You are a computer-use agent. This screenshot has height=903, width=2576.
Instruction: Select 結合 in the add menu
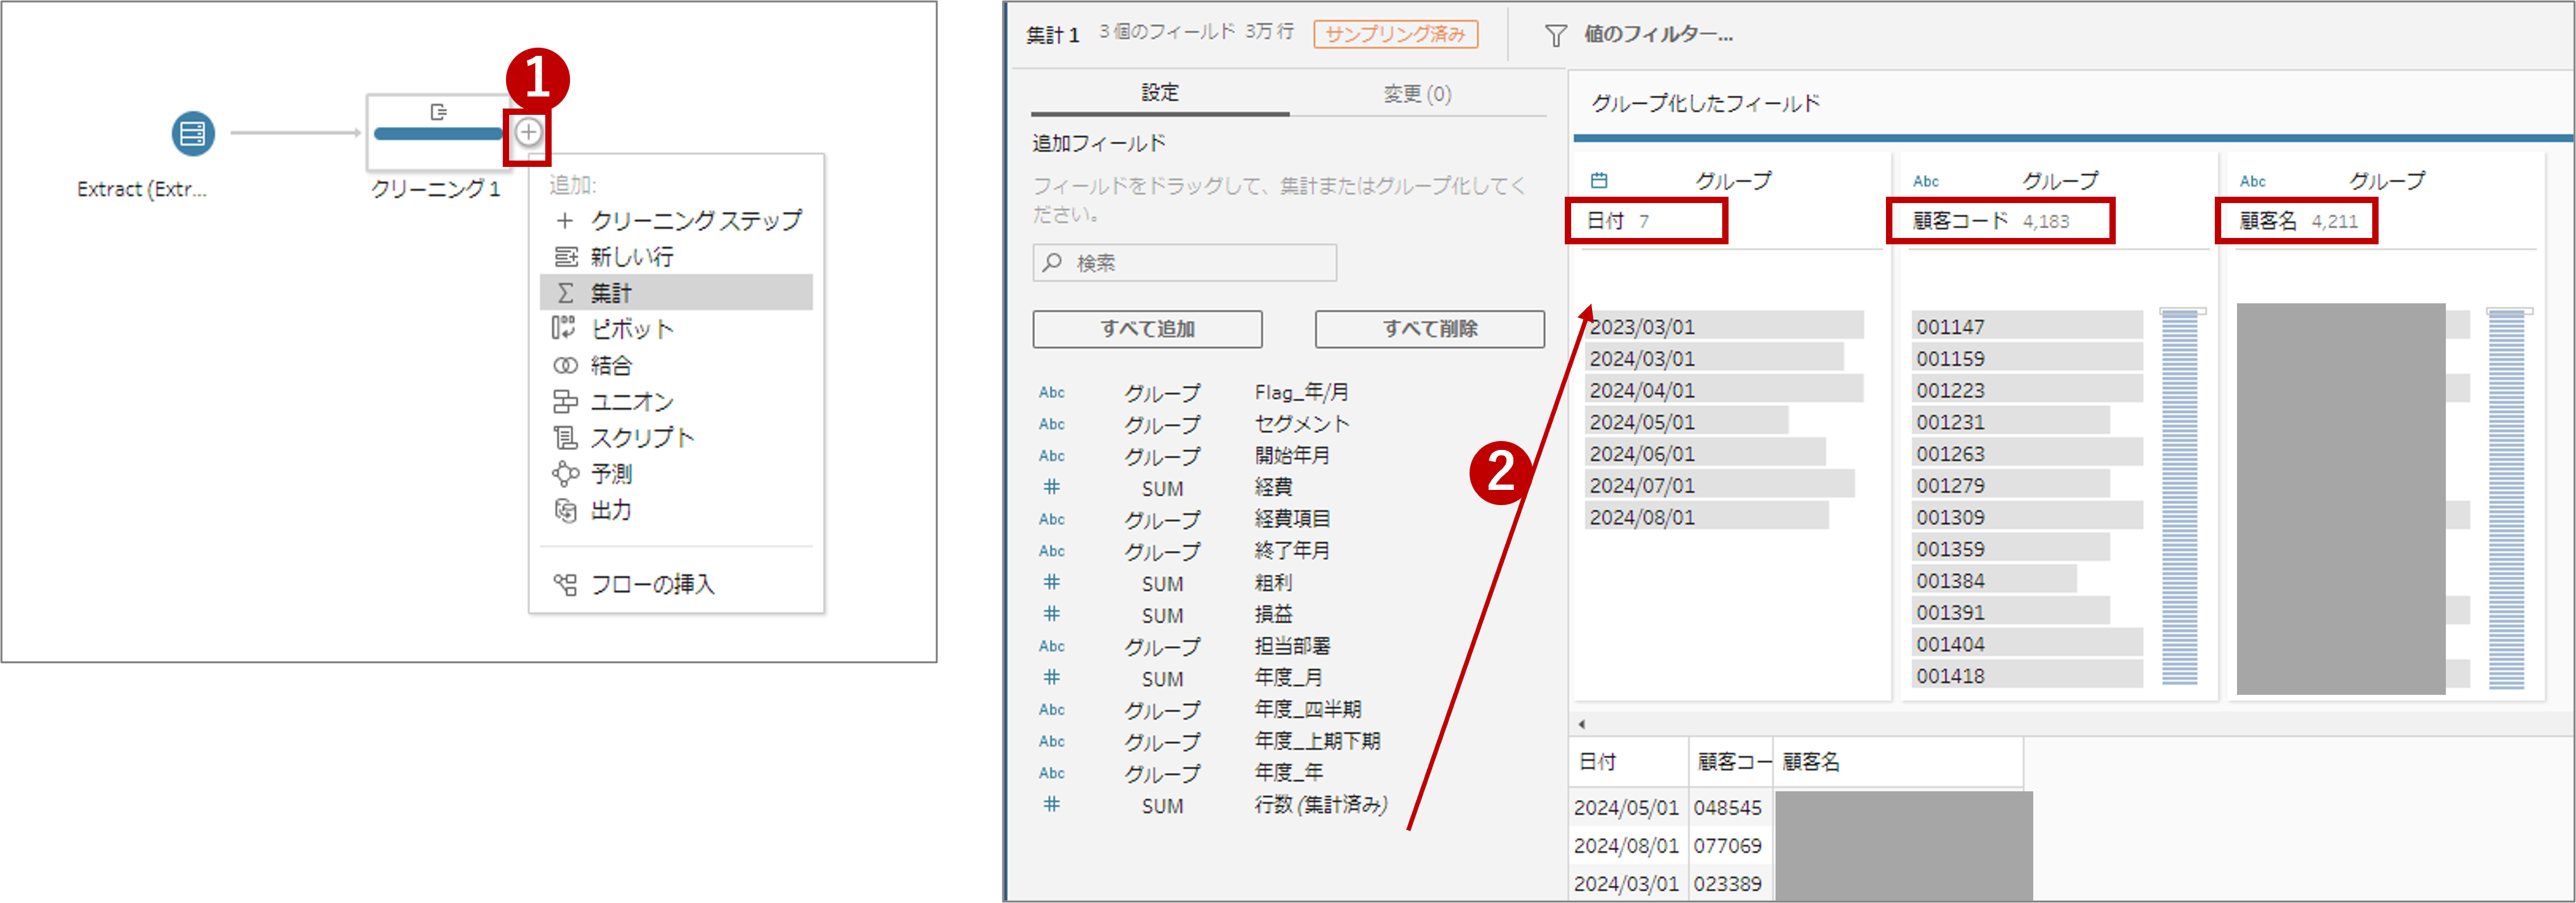tap(677, 365)
